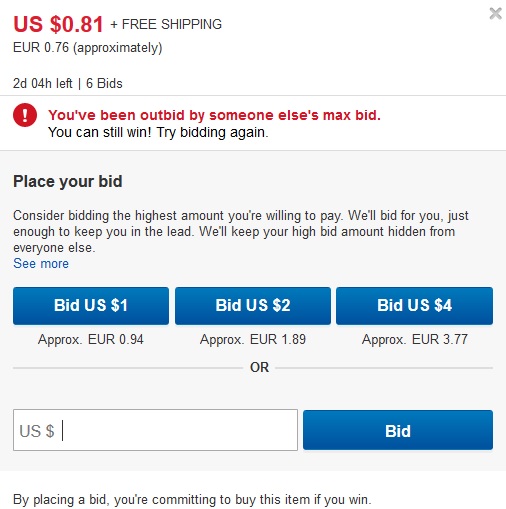Select the EUR 0.76 approximate price text
Screen dimensions: 506x509
[x=88, y=48]
